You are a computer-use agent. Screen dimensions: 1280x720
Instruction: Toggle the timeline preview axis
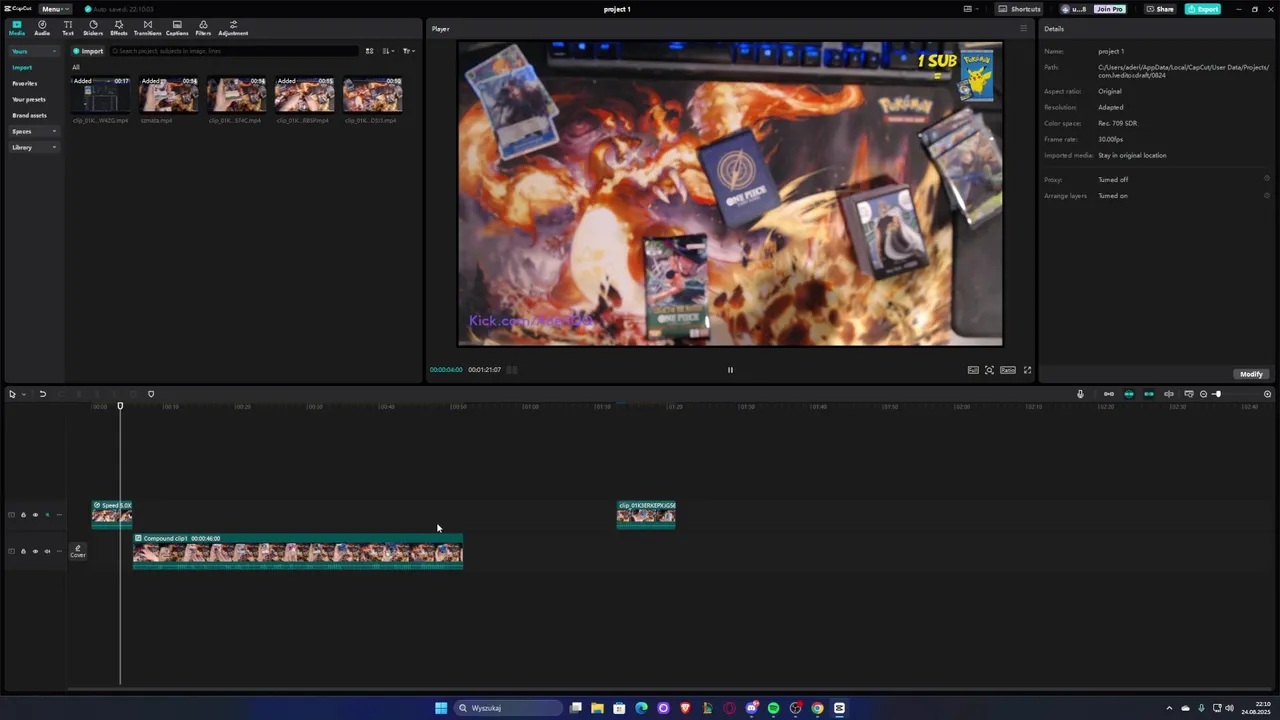click(x=1169, y=394)
